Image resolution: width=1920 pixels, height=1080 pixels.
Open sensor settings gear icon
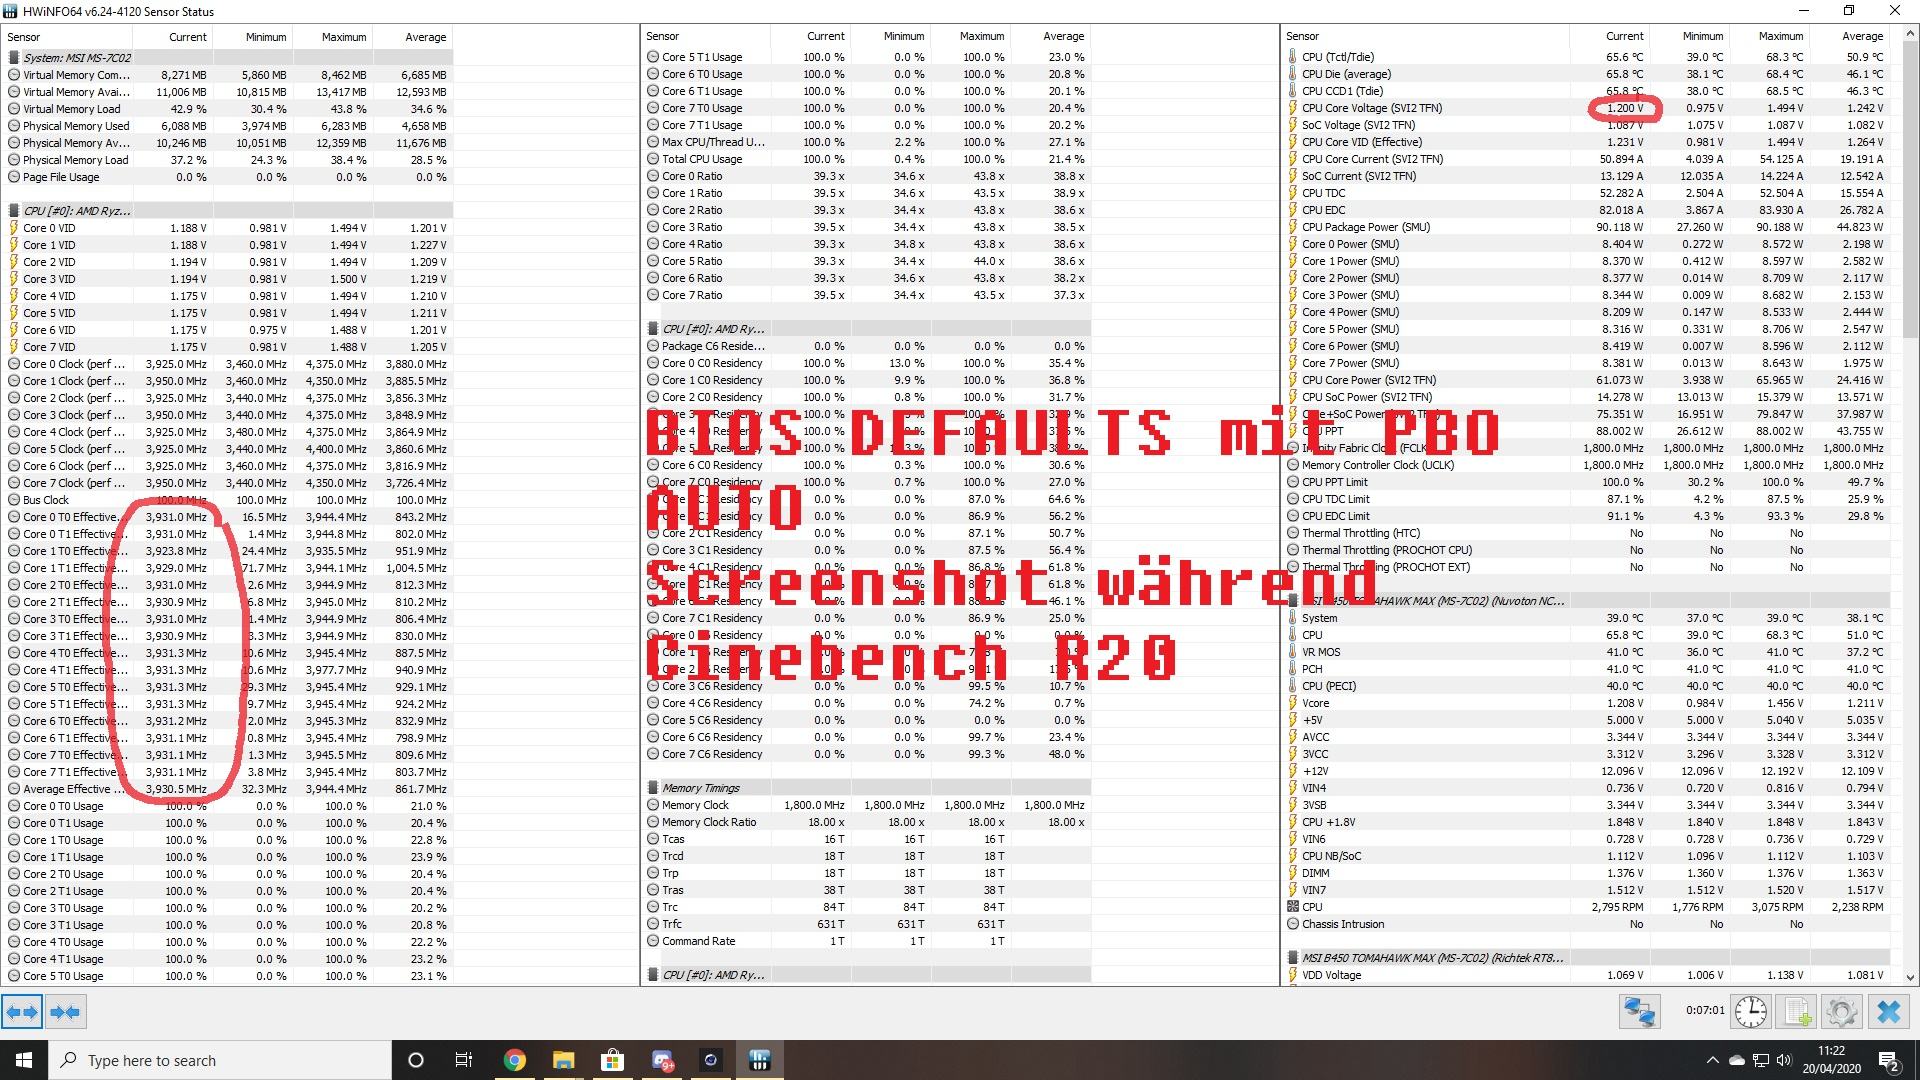point(1841,1012)
